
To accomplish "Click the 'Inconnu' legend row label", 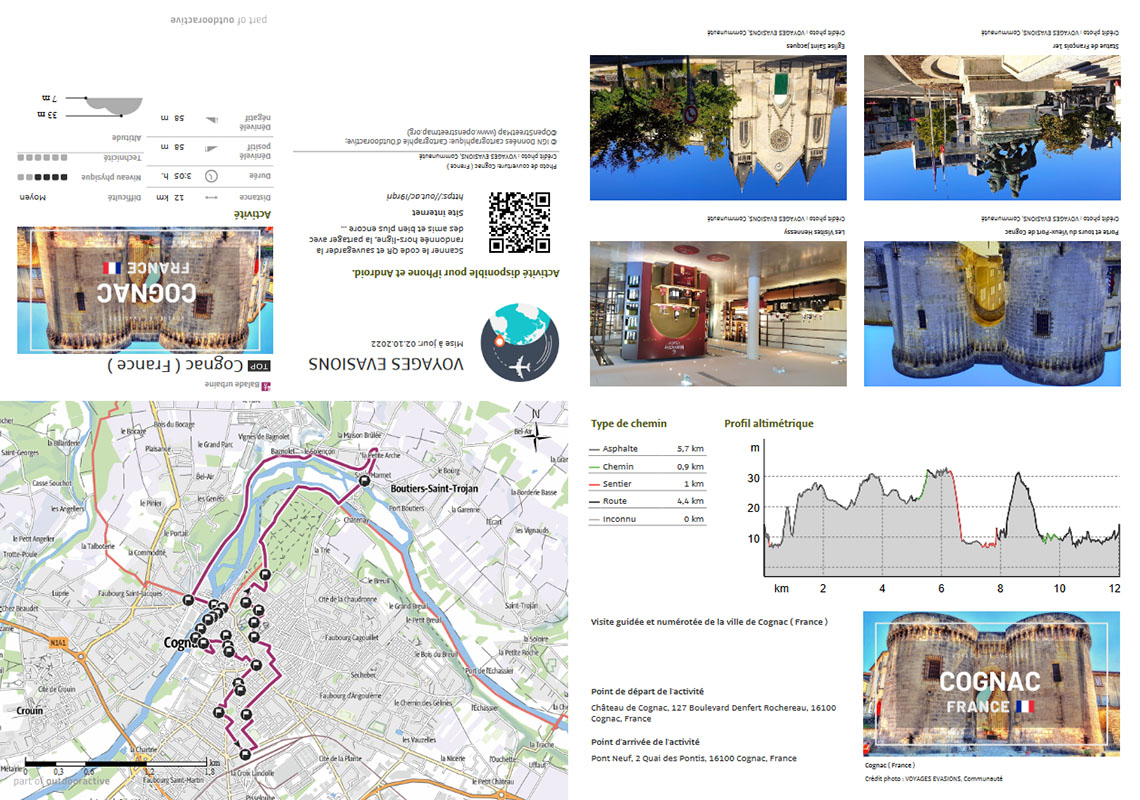I will pos(619,519).
